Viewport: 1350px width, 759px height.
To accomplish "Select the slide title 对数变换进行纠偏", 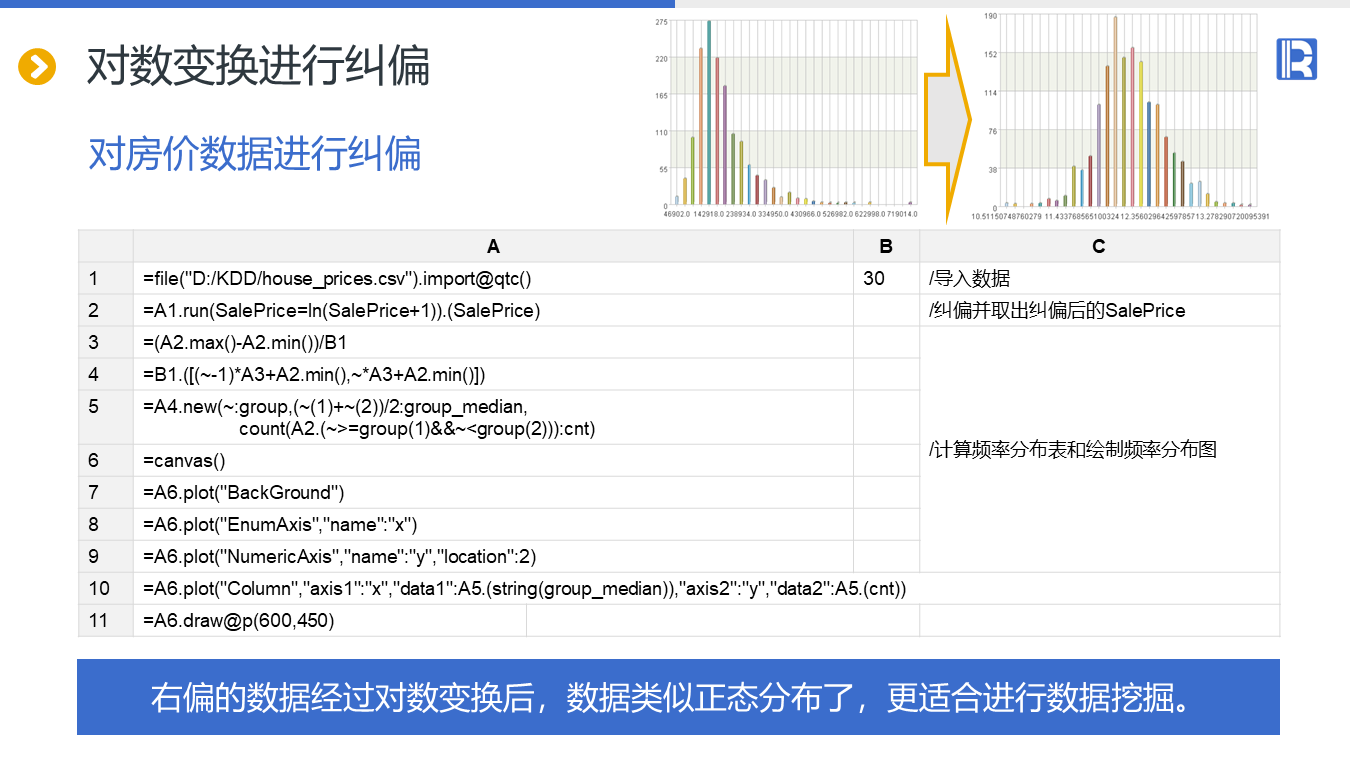I will (258, 67).
